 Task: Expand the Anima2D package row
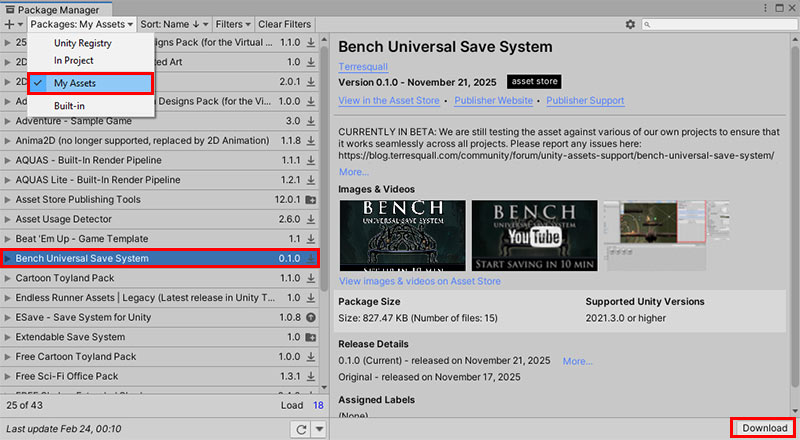(x=7, y=140)
